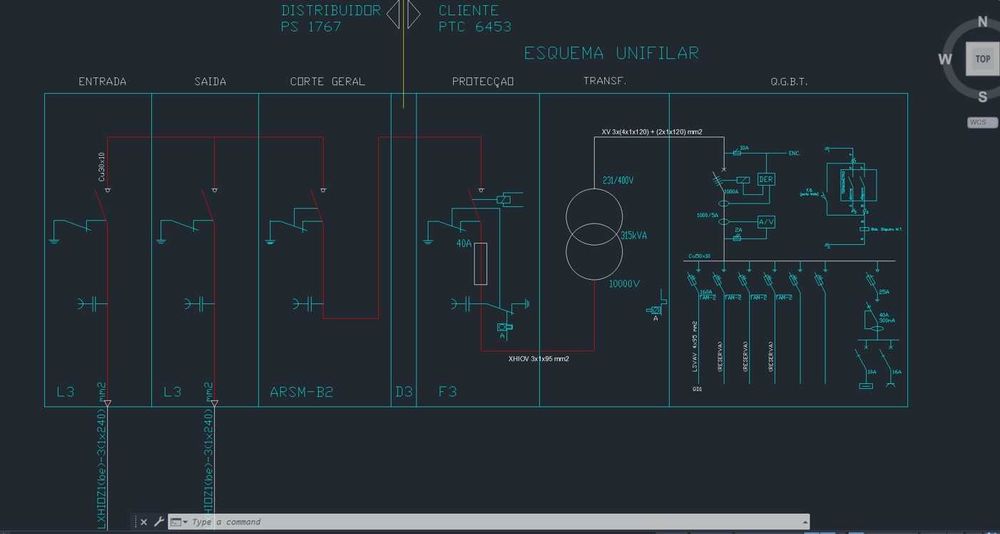
Task: Select the DER relay box
Action: pyautogui.click(x=766, y=180)
